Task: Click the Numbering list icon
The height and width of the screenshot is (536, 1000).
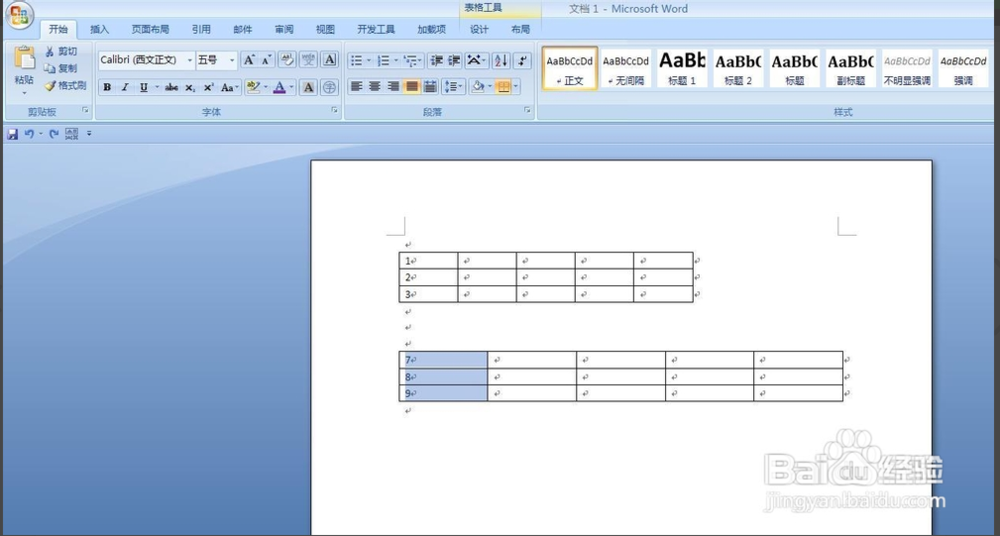Action: 383,60
